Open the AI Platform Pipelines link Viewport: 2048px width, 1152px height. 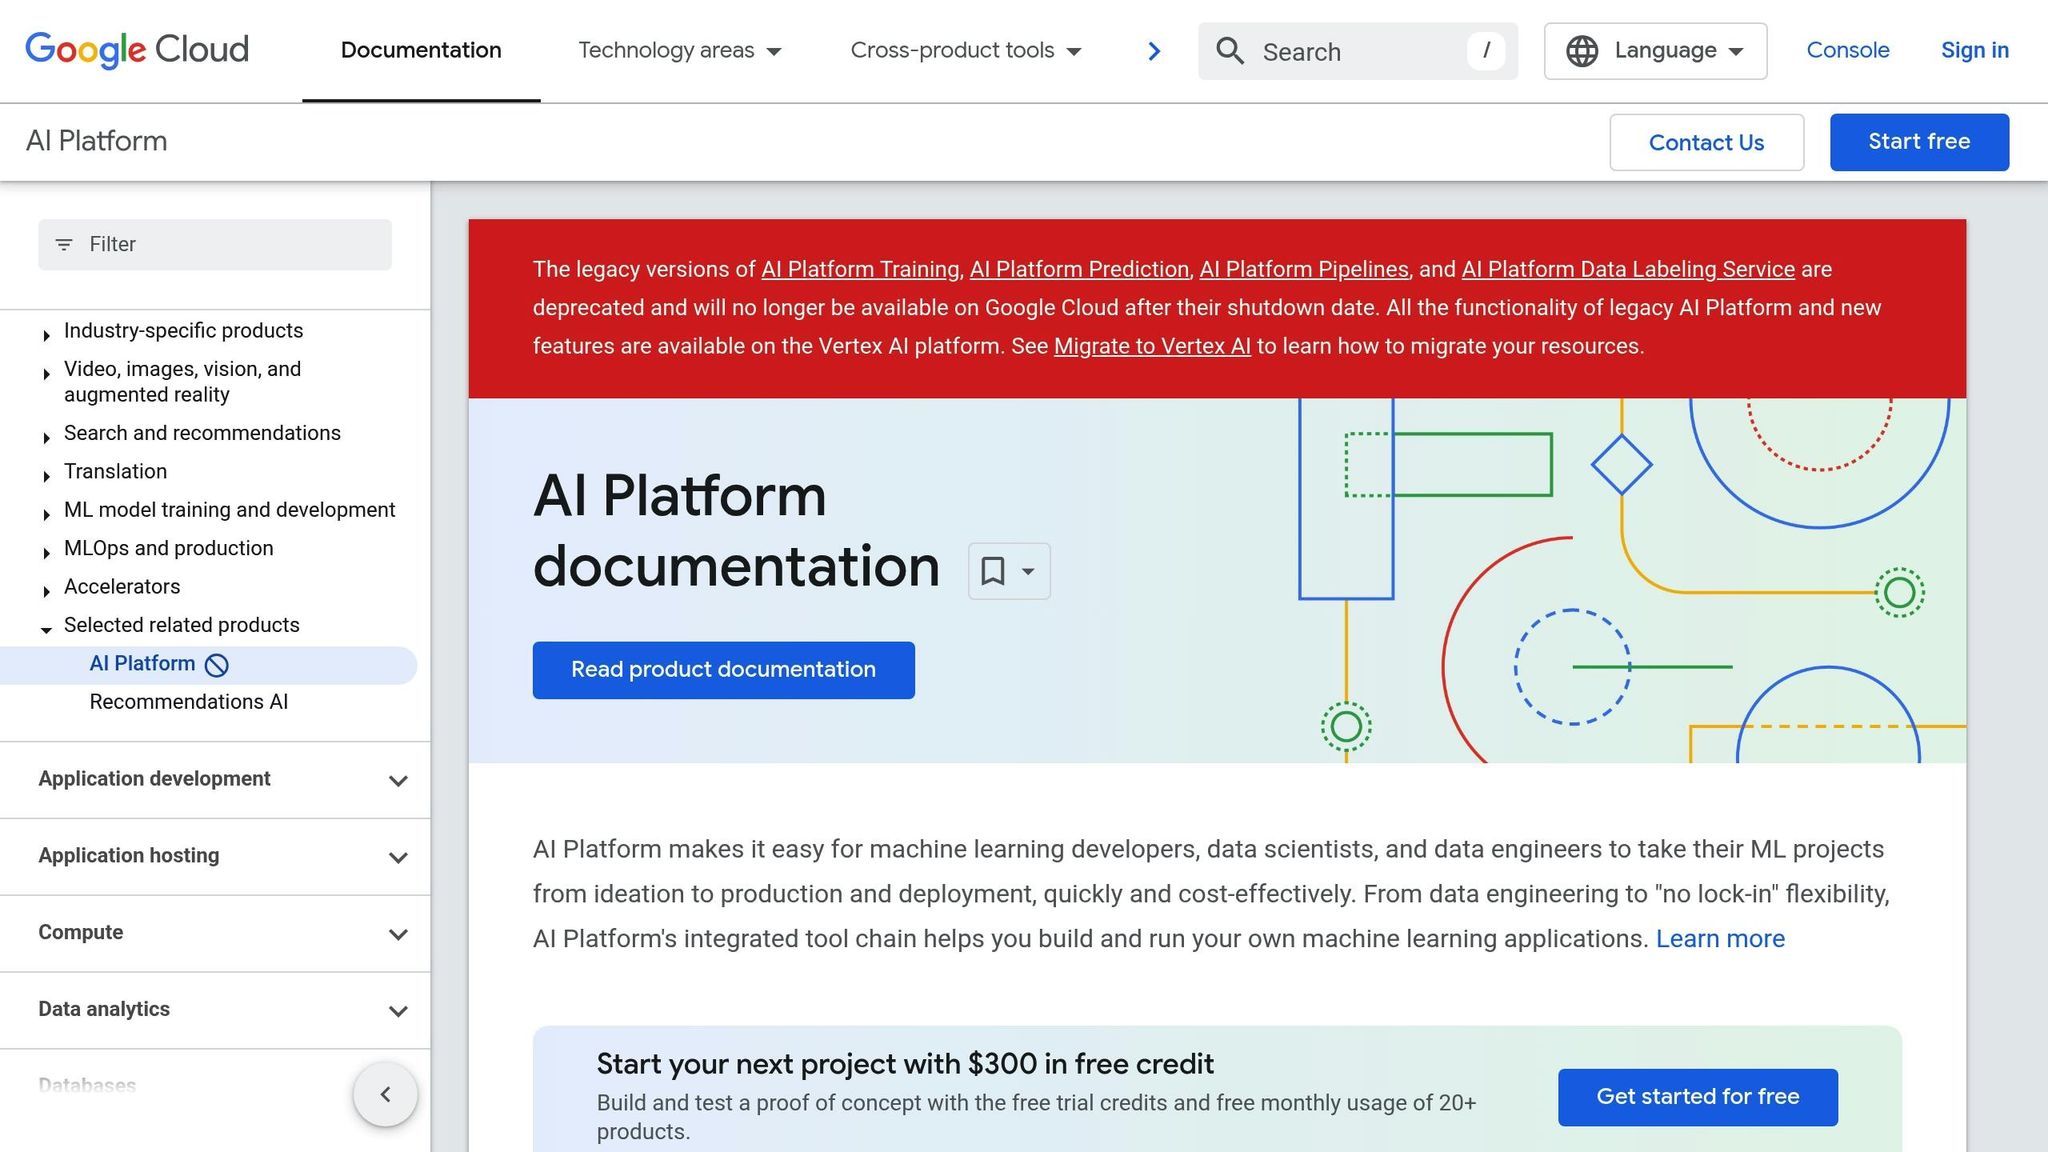click(1304, 270)
